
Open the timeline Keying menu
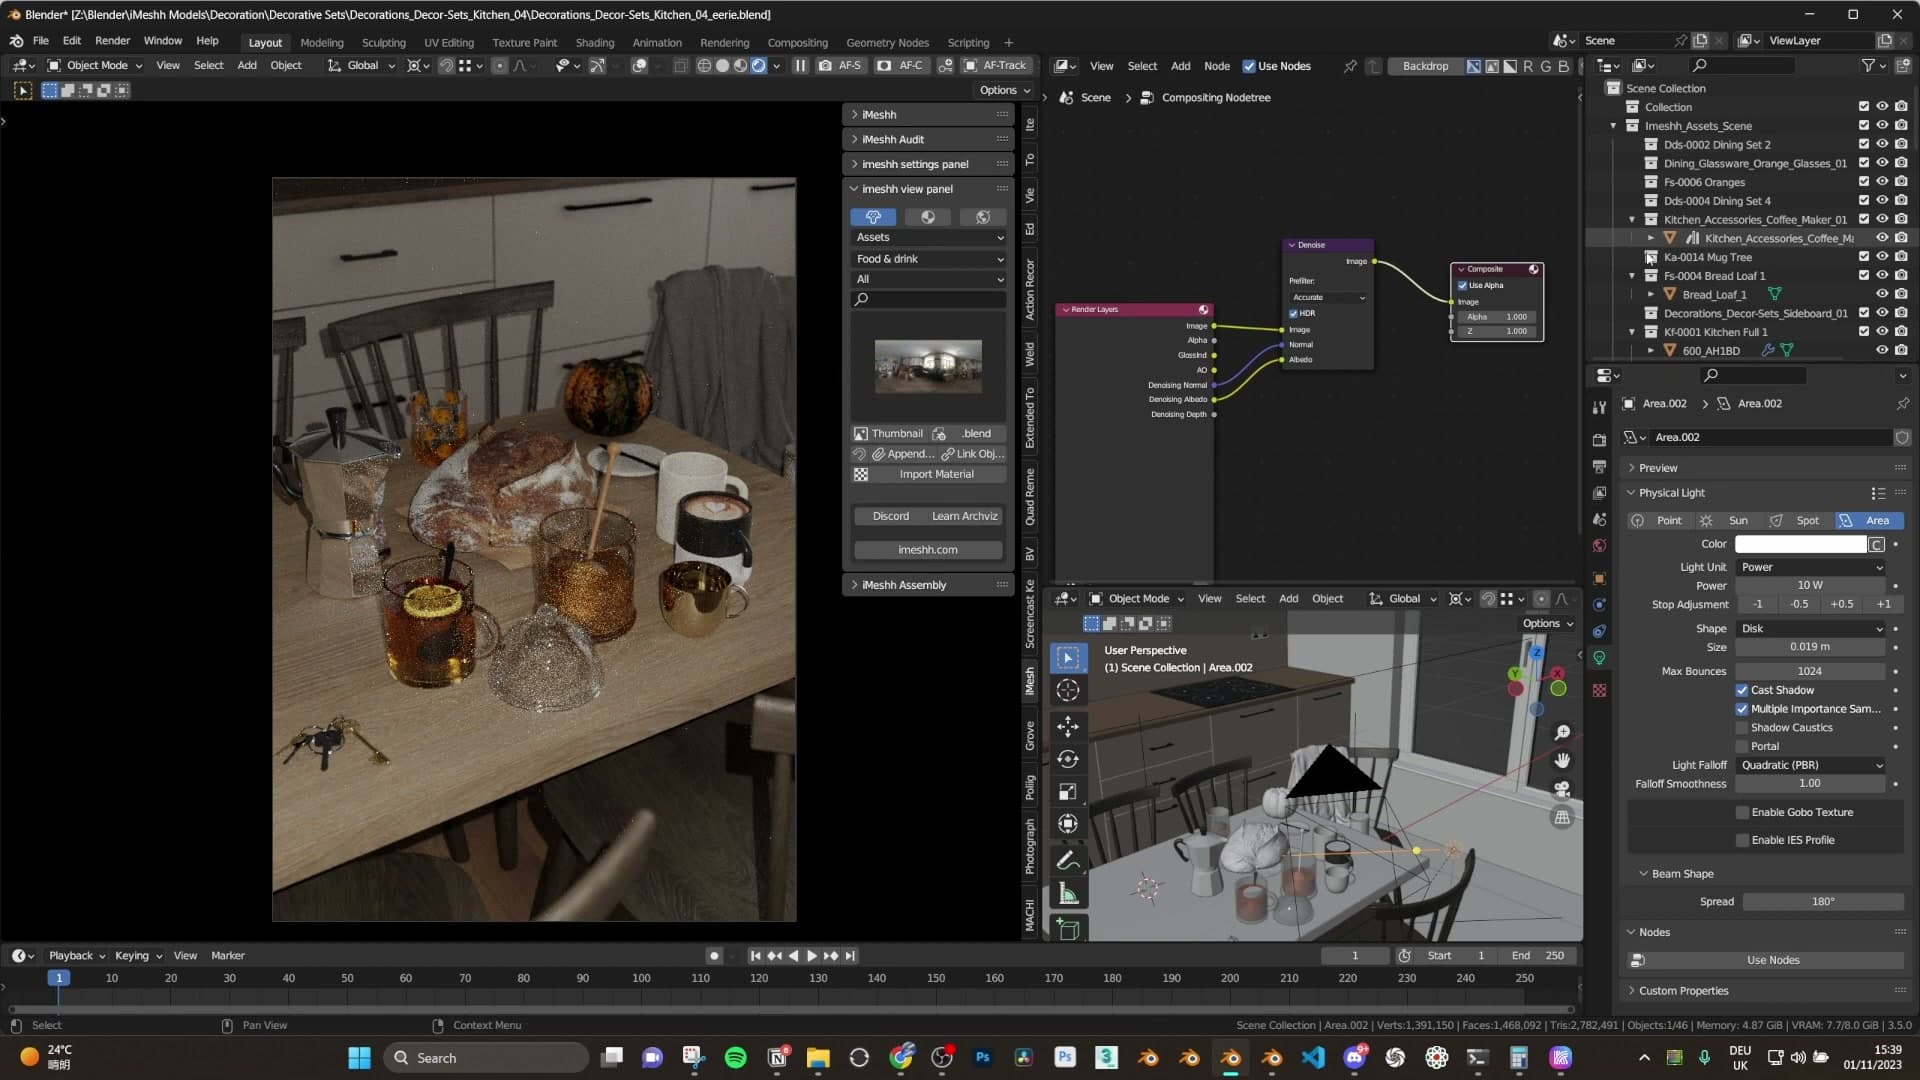(x=137, y=956)
